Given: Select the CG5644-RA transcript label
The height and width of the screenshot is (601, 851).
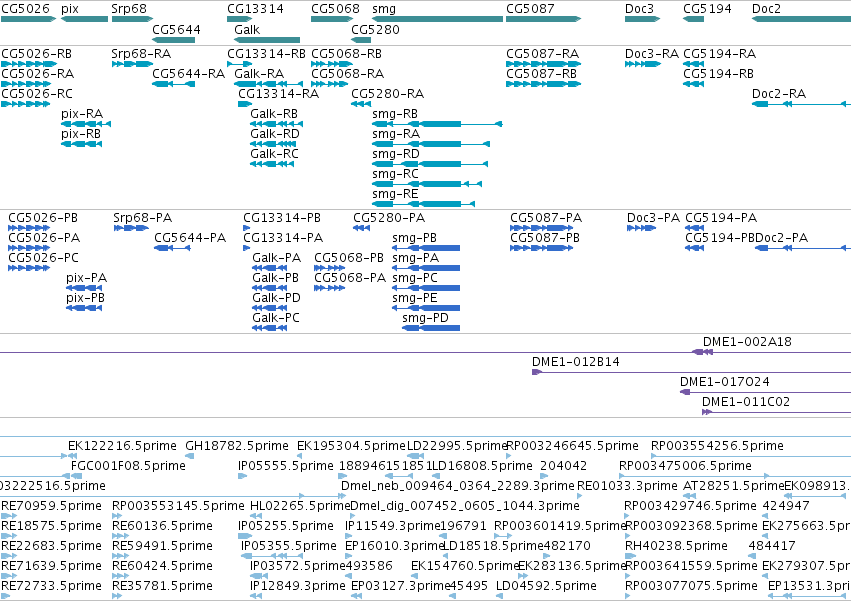Looking at the screenshot, I should tap(188, 73).
